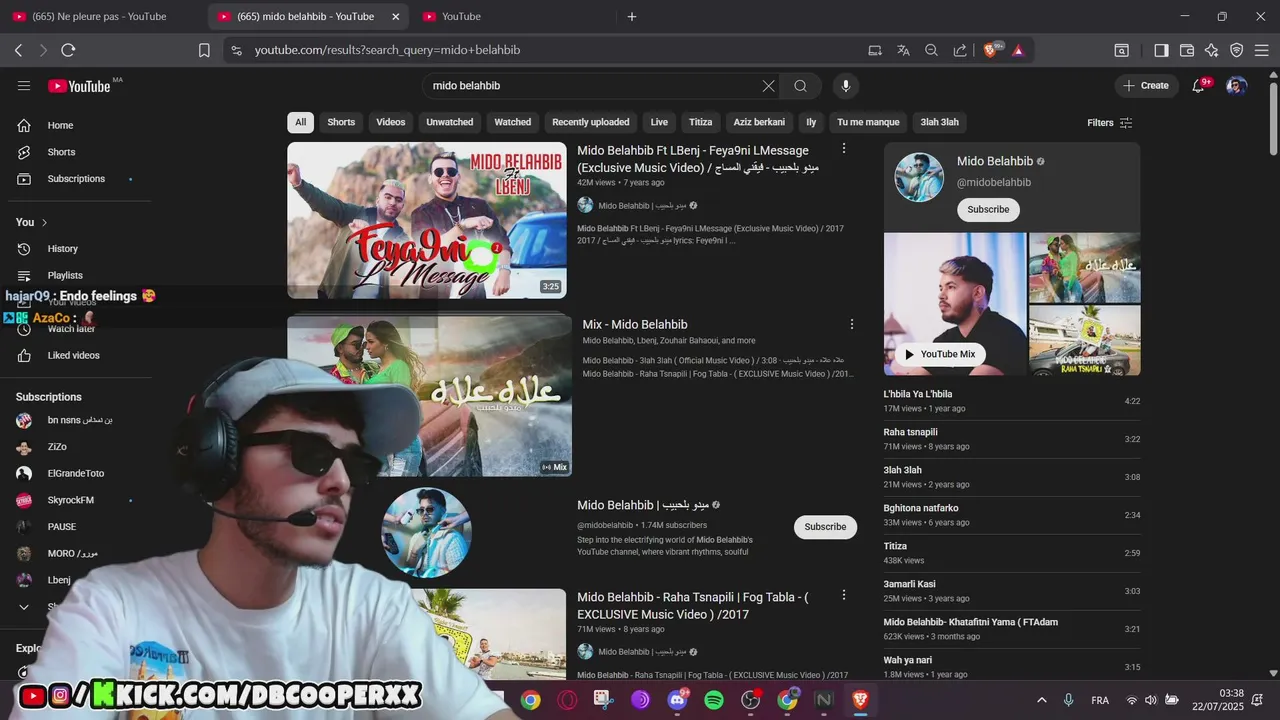Open Subscriptions in the sidebar

[76, 179]
